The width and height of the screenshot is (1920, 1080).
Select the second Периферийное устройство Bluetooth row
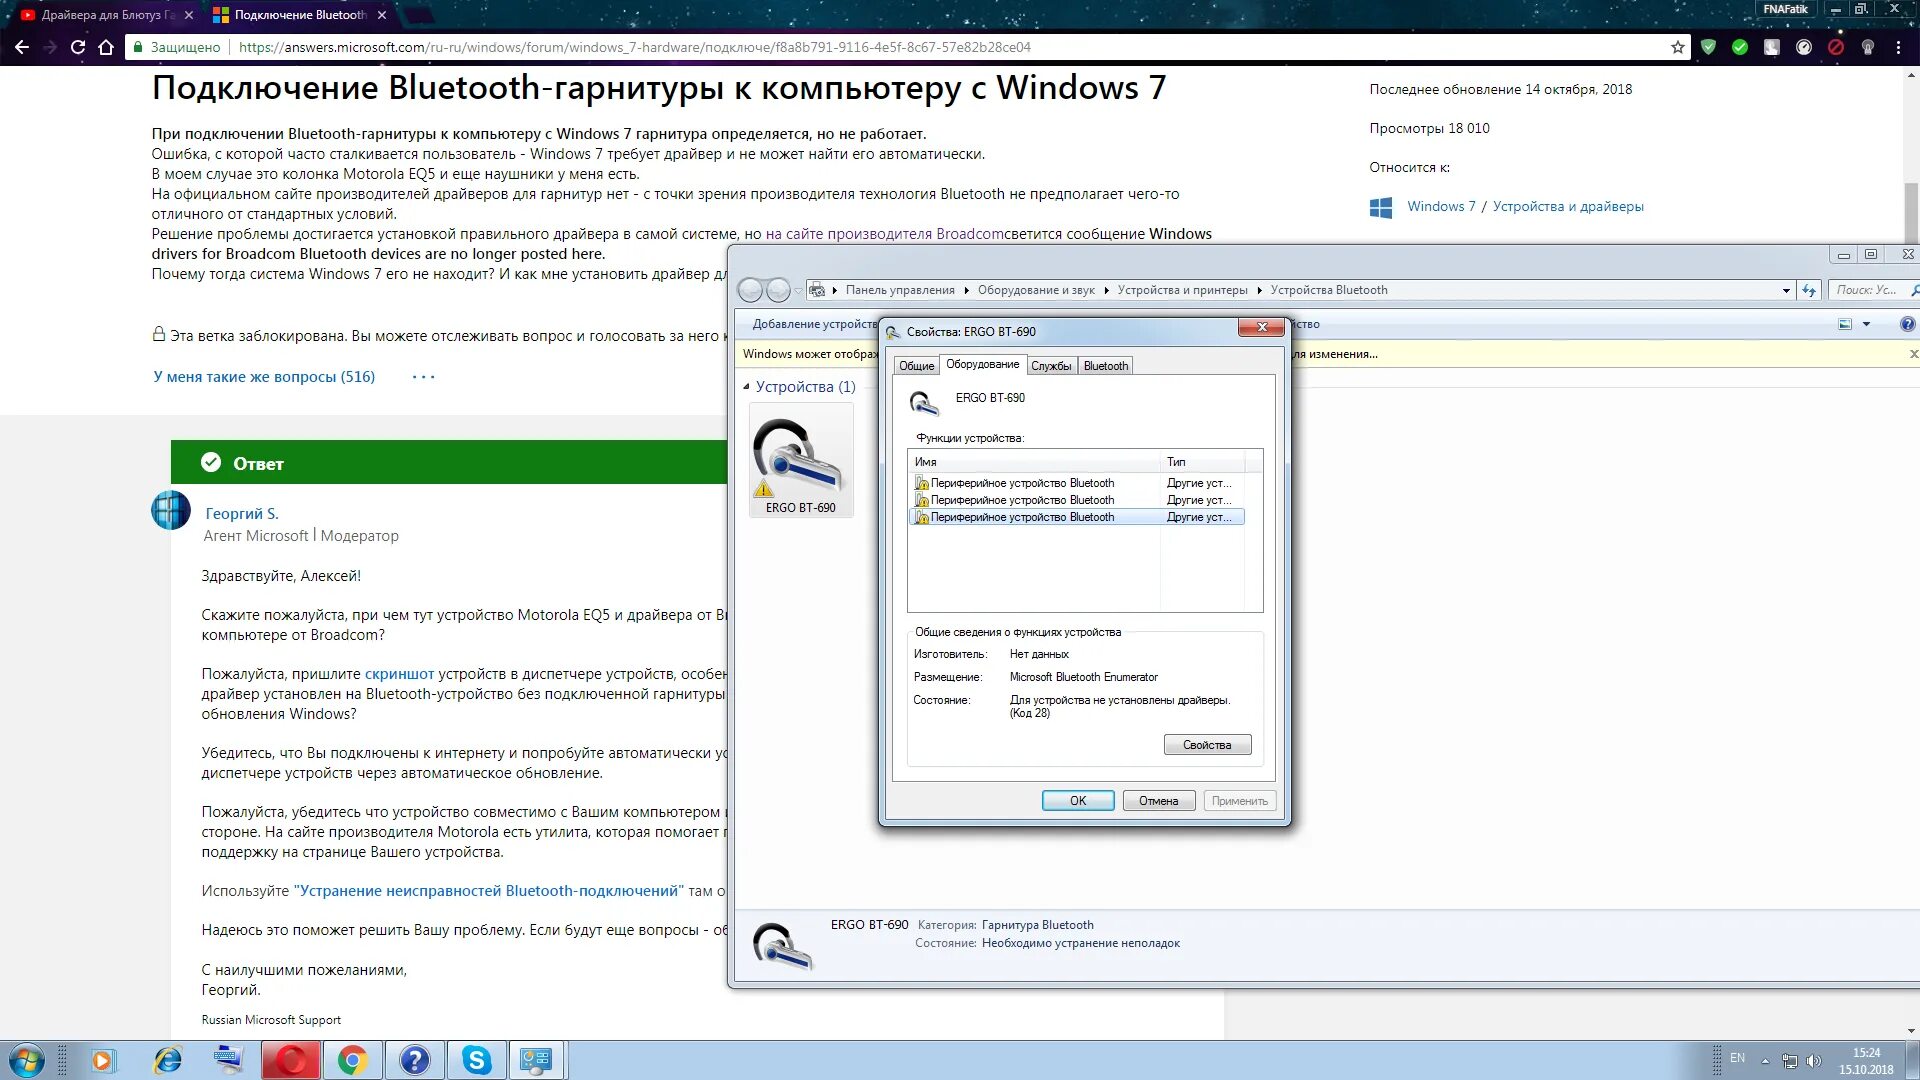click(x=1021, y=500)
